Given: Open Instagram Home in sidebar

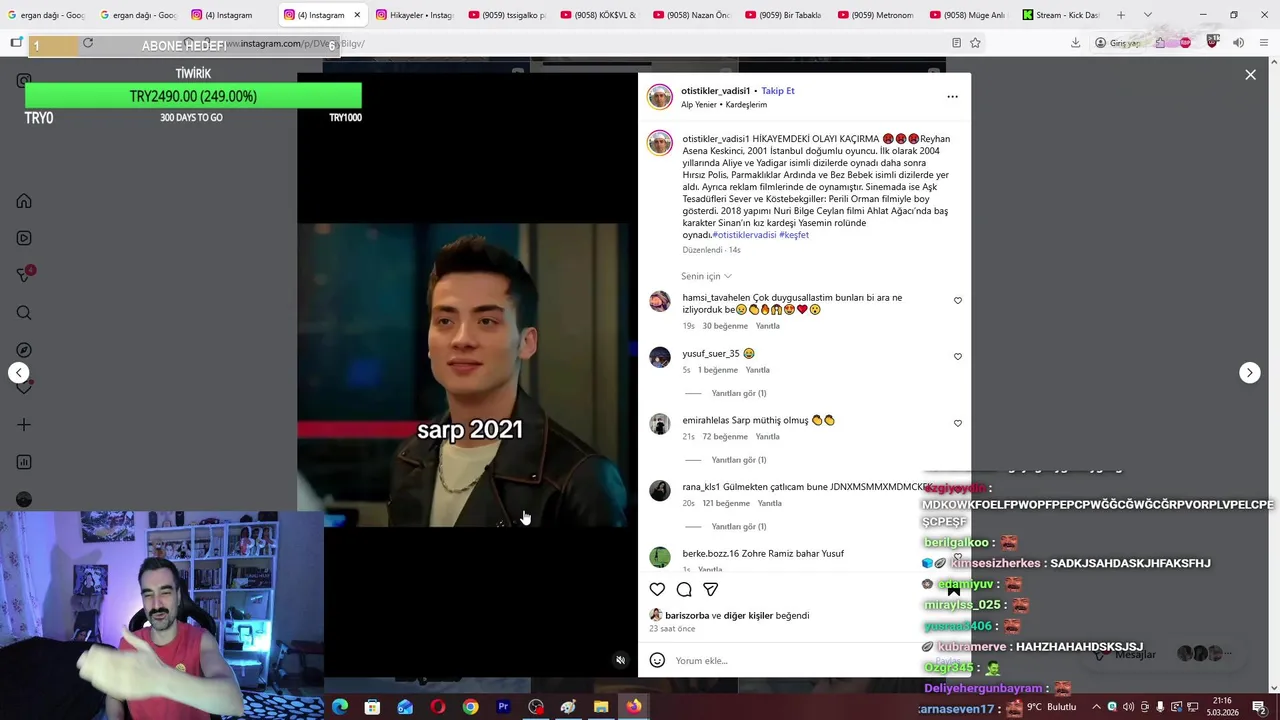Looking at the screenshot, I should click(x=24, y=201).
